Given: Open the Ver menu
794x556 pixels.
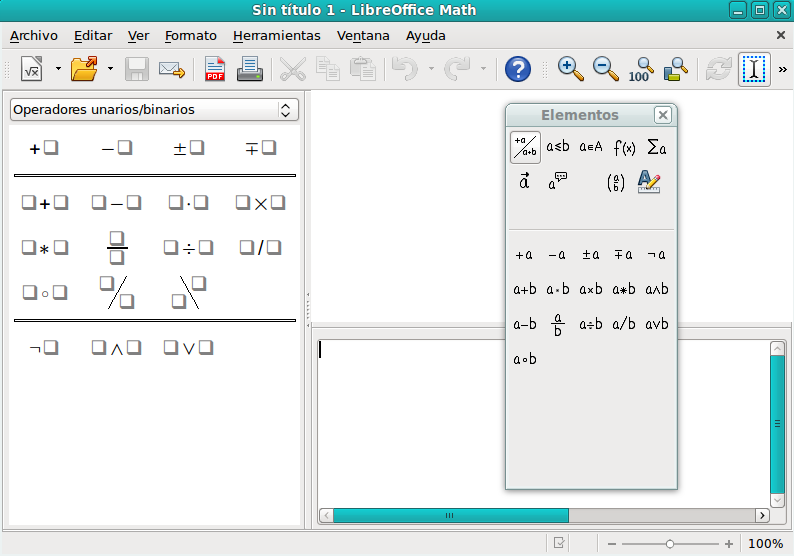Looking at the screenshot, I should (x=138, y=35).
